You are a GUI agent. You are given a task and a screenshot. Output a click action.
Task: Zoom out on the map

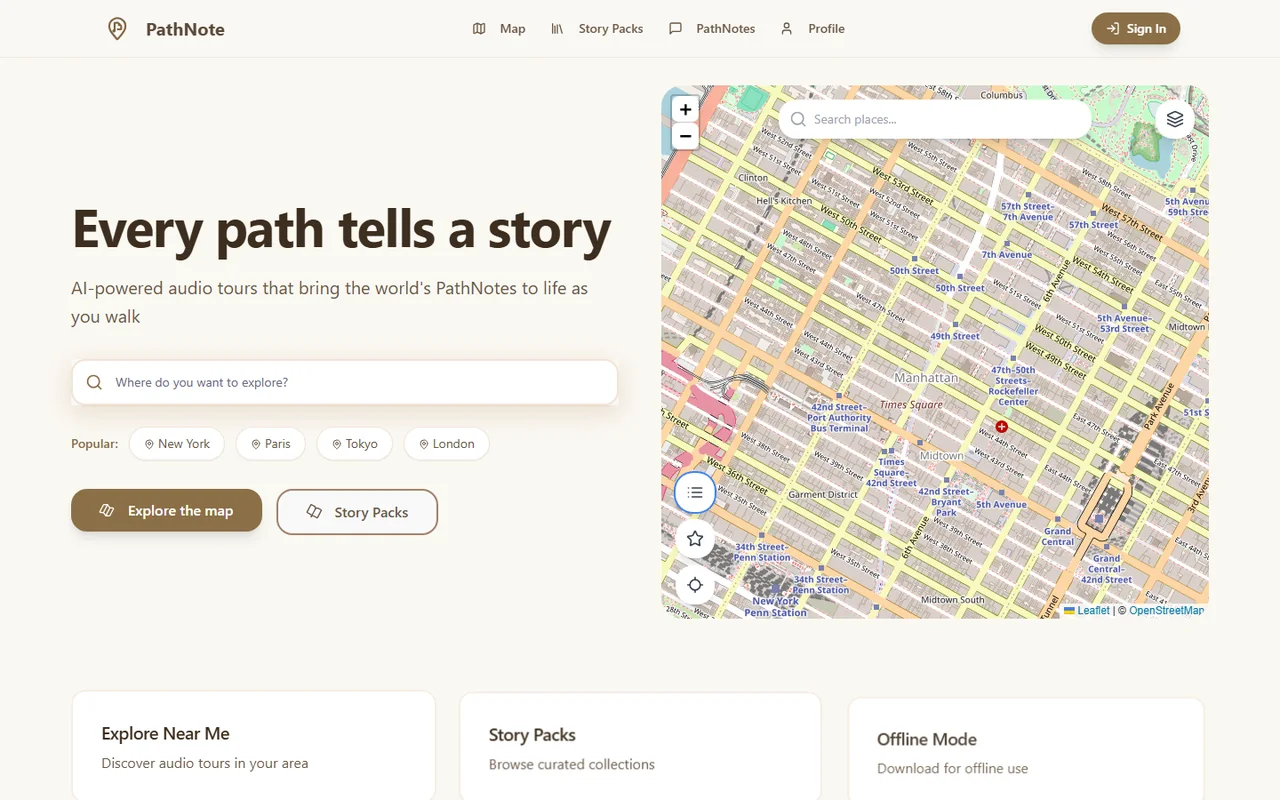(685, 136)
